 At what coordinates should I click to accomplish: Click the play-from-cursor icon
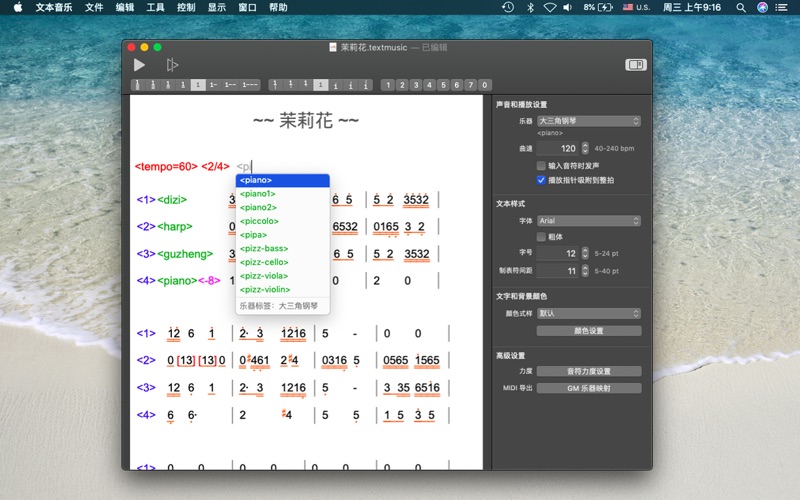(x=172, y=65)
